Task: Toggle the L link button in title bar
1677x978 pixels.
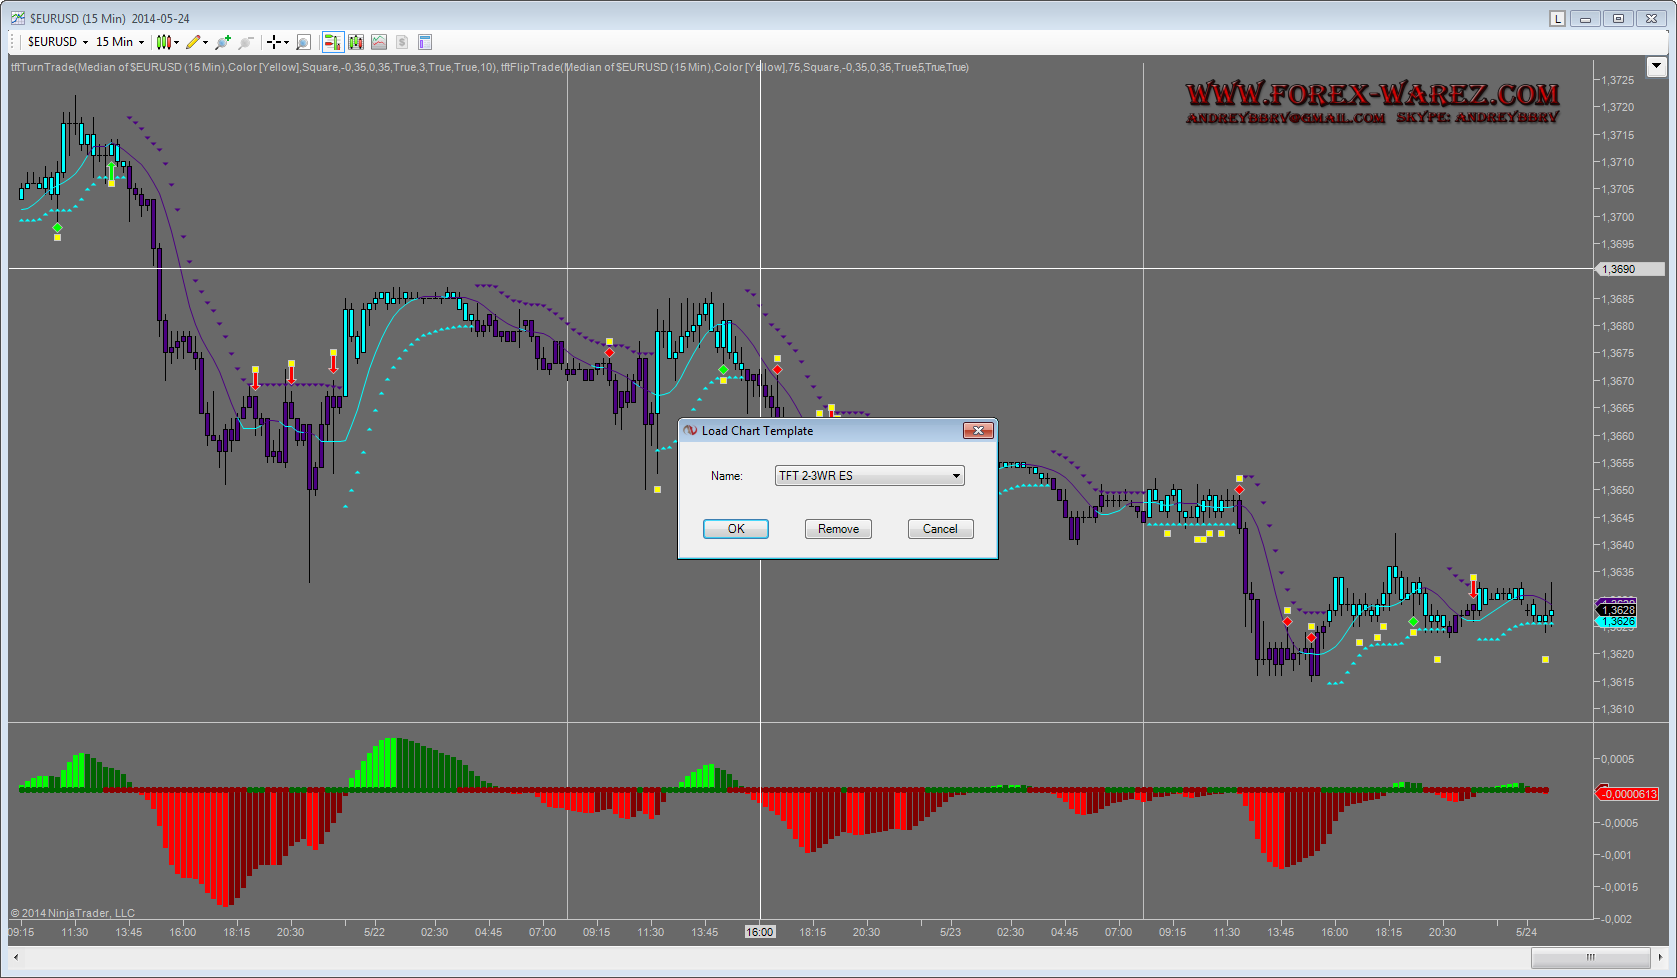Action: click(1557, 19)
